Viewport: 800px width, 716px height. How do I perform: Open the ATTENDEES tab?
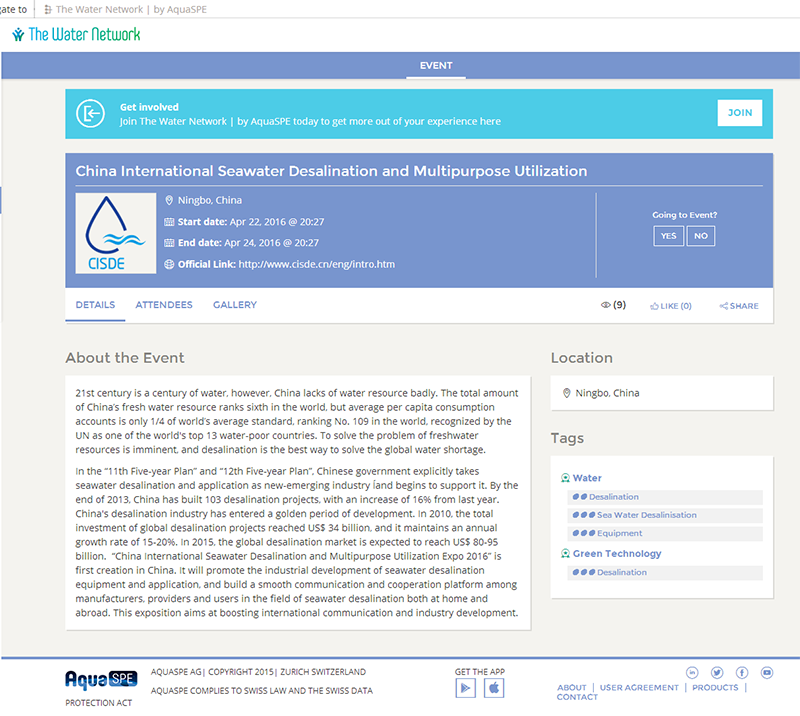(x=164, y=305)
